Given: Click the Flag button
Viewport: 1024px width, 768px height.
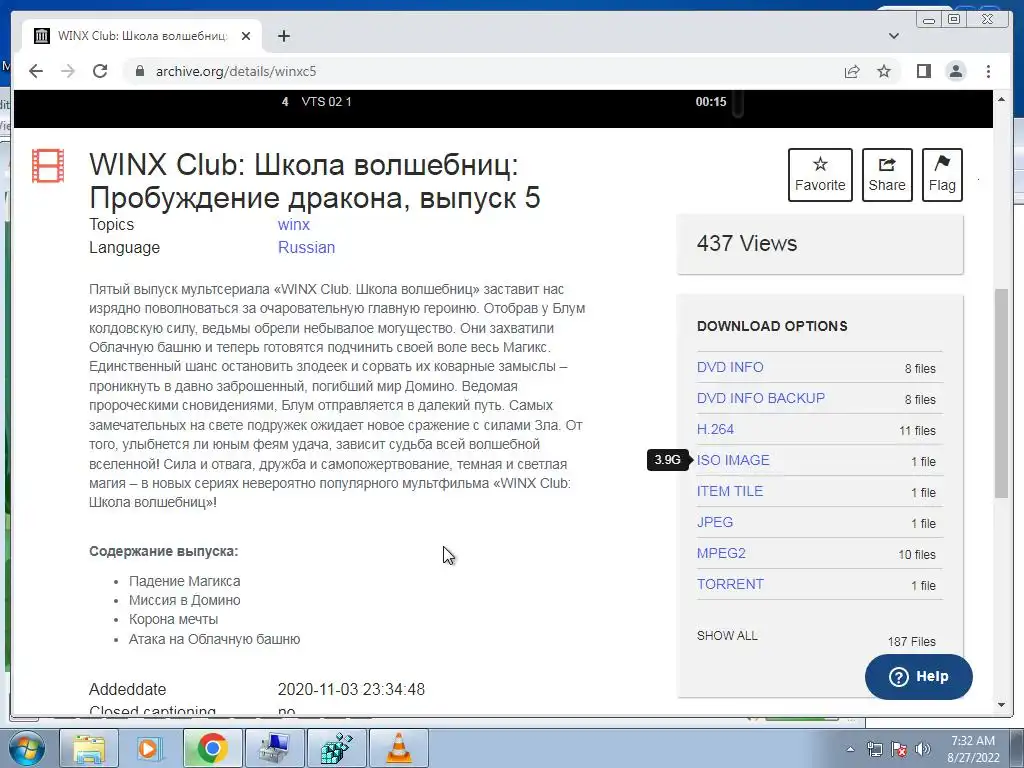Looking at the screenshot, I should [x=942, y=175].
